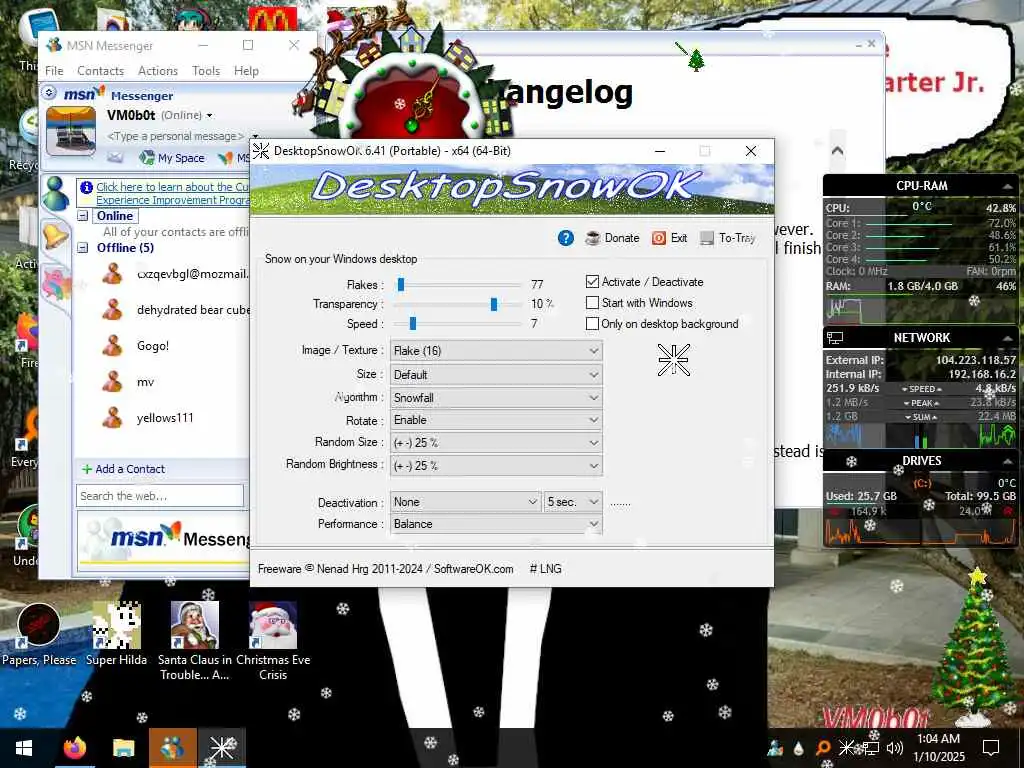Click the mail envelope icon in MSN Messenger

click(115, 157)
